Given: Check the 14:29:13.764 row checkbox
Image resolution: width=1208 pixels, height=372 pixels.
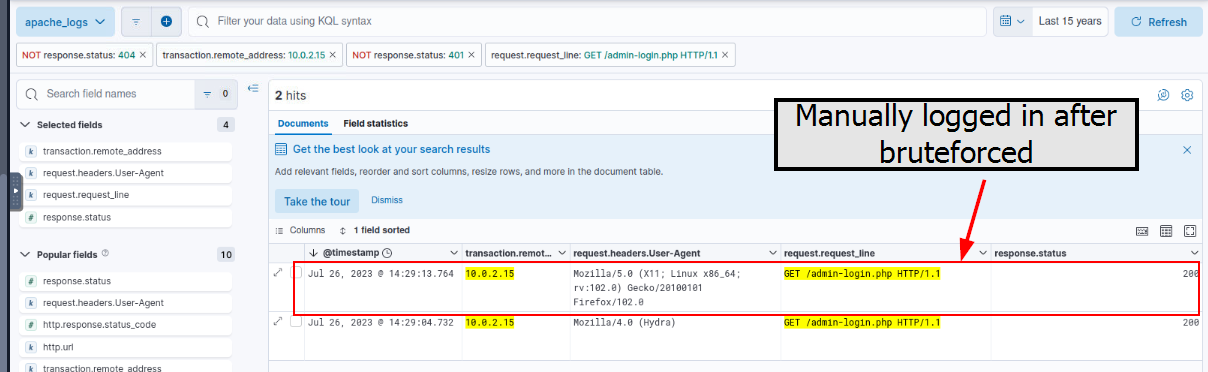Looking at the screenshot, I should pos(295,272).
